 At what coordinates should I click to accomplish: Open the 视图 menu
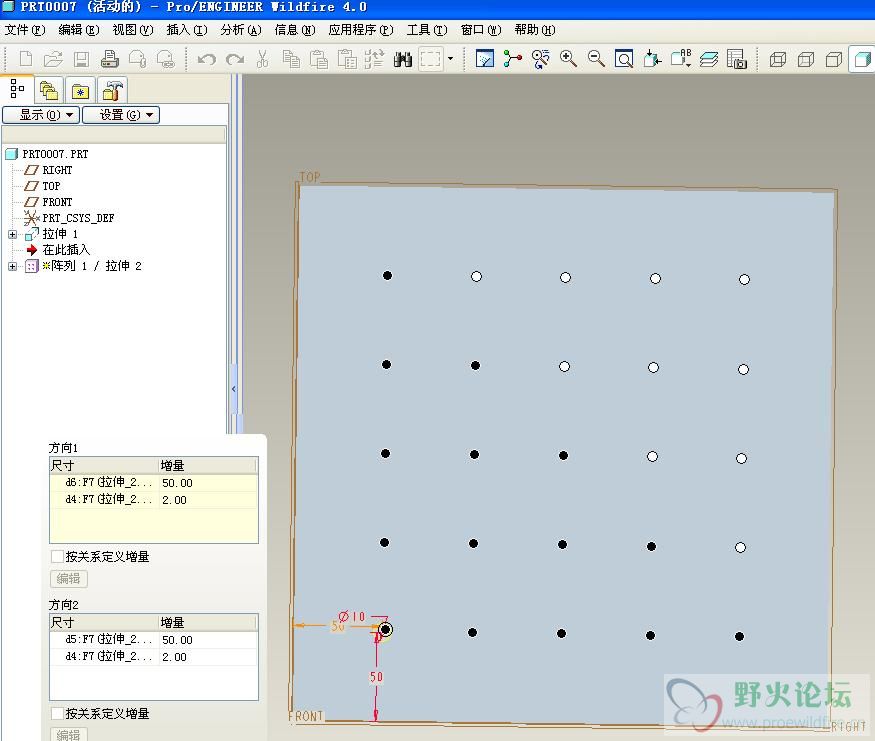133,30
